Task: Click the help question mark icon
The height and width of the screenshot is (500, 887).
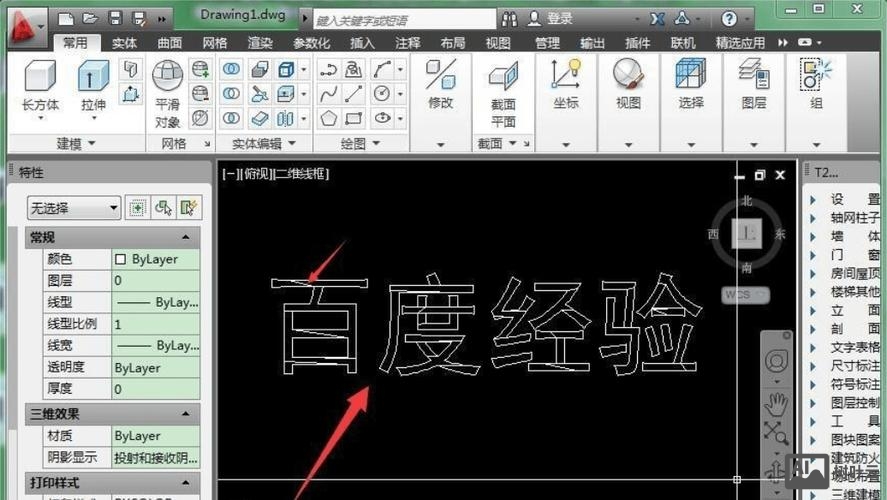Action: pos(729,19)
